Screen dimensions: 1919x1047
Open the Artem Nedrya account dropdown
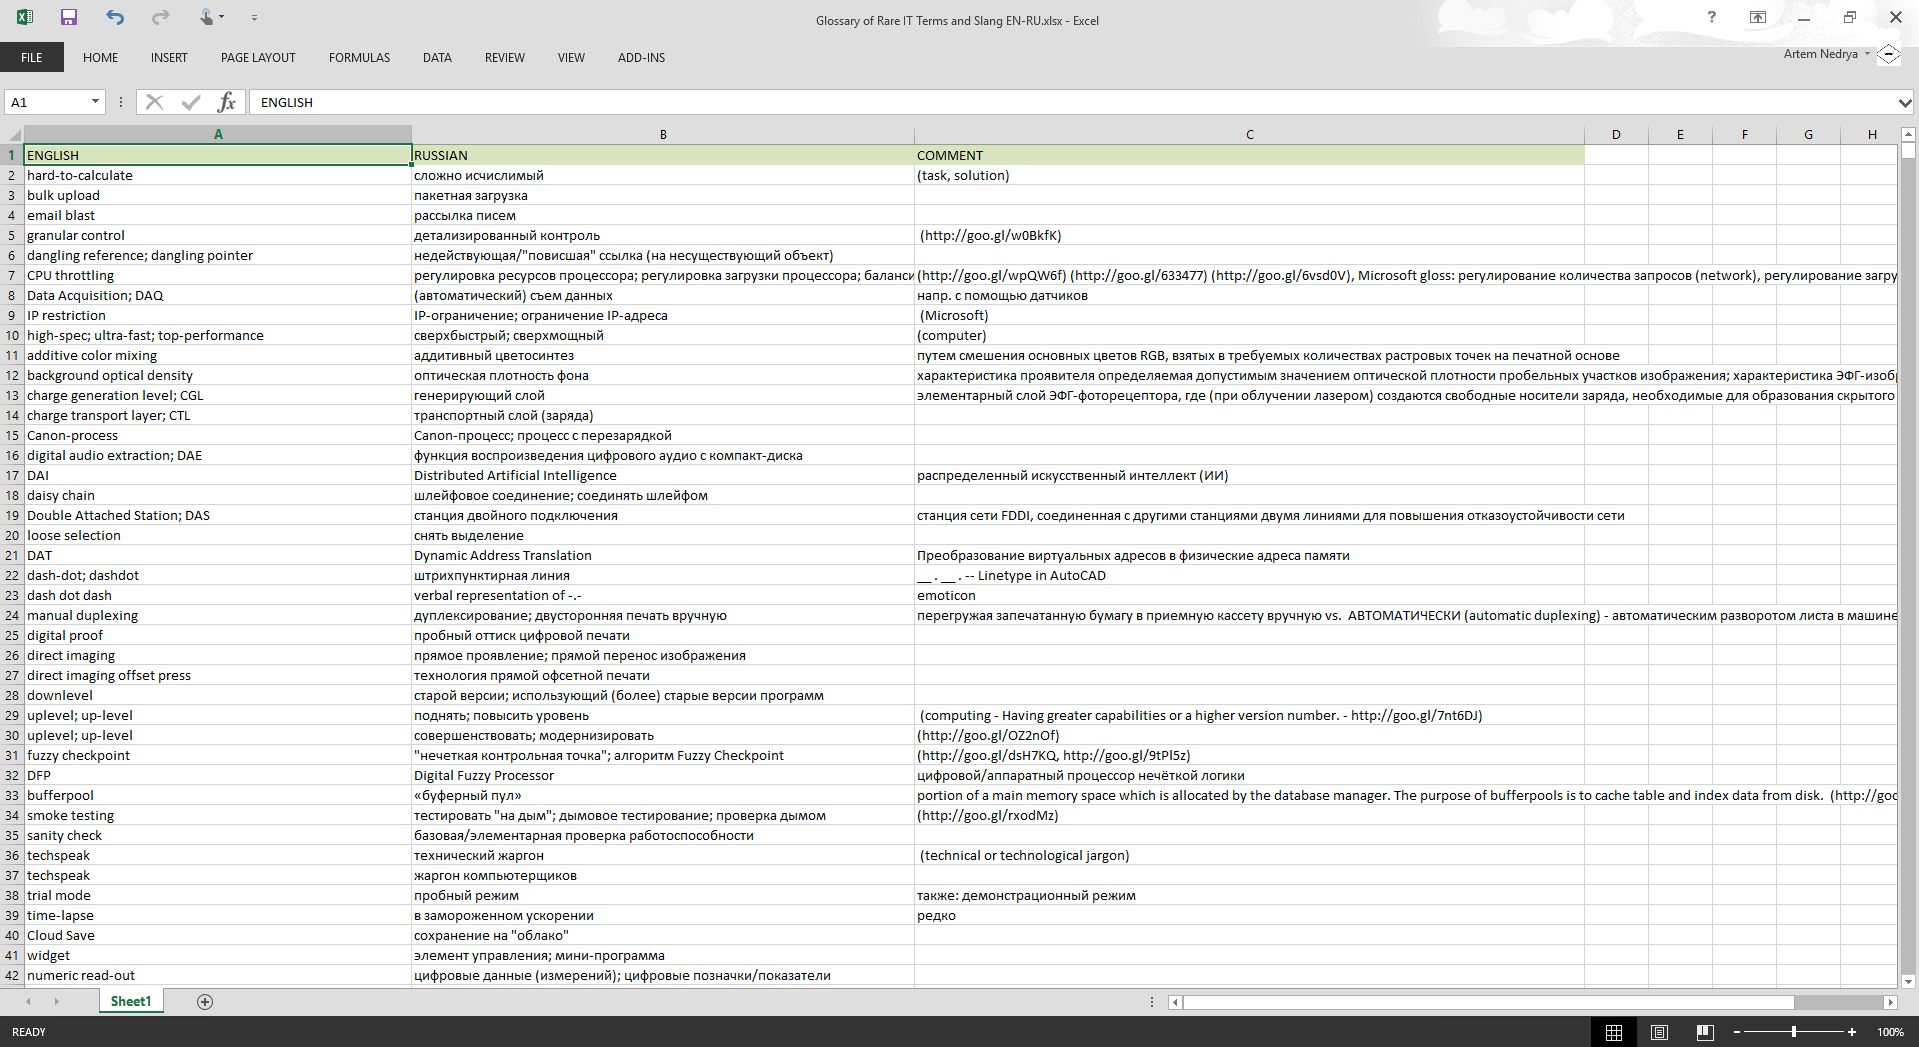[1826, 54]
